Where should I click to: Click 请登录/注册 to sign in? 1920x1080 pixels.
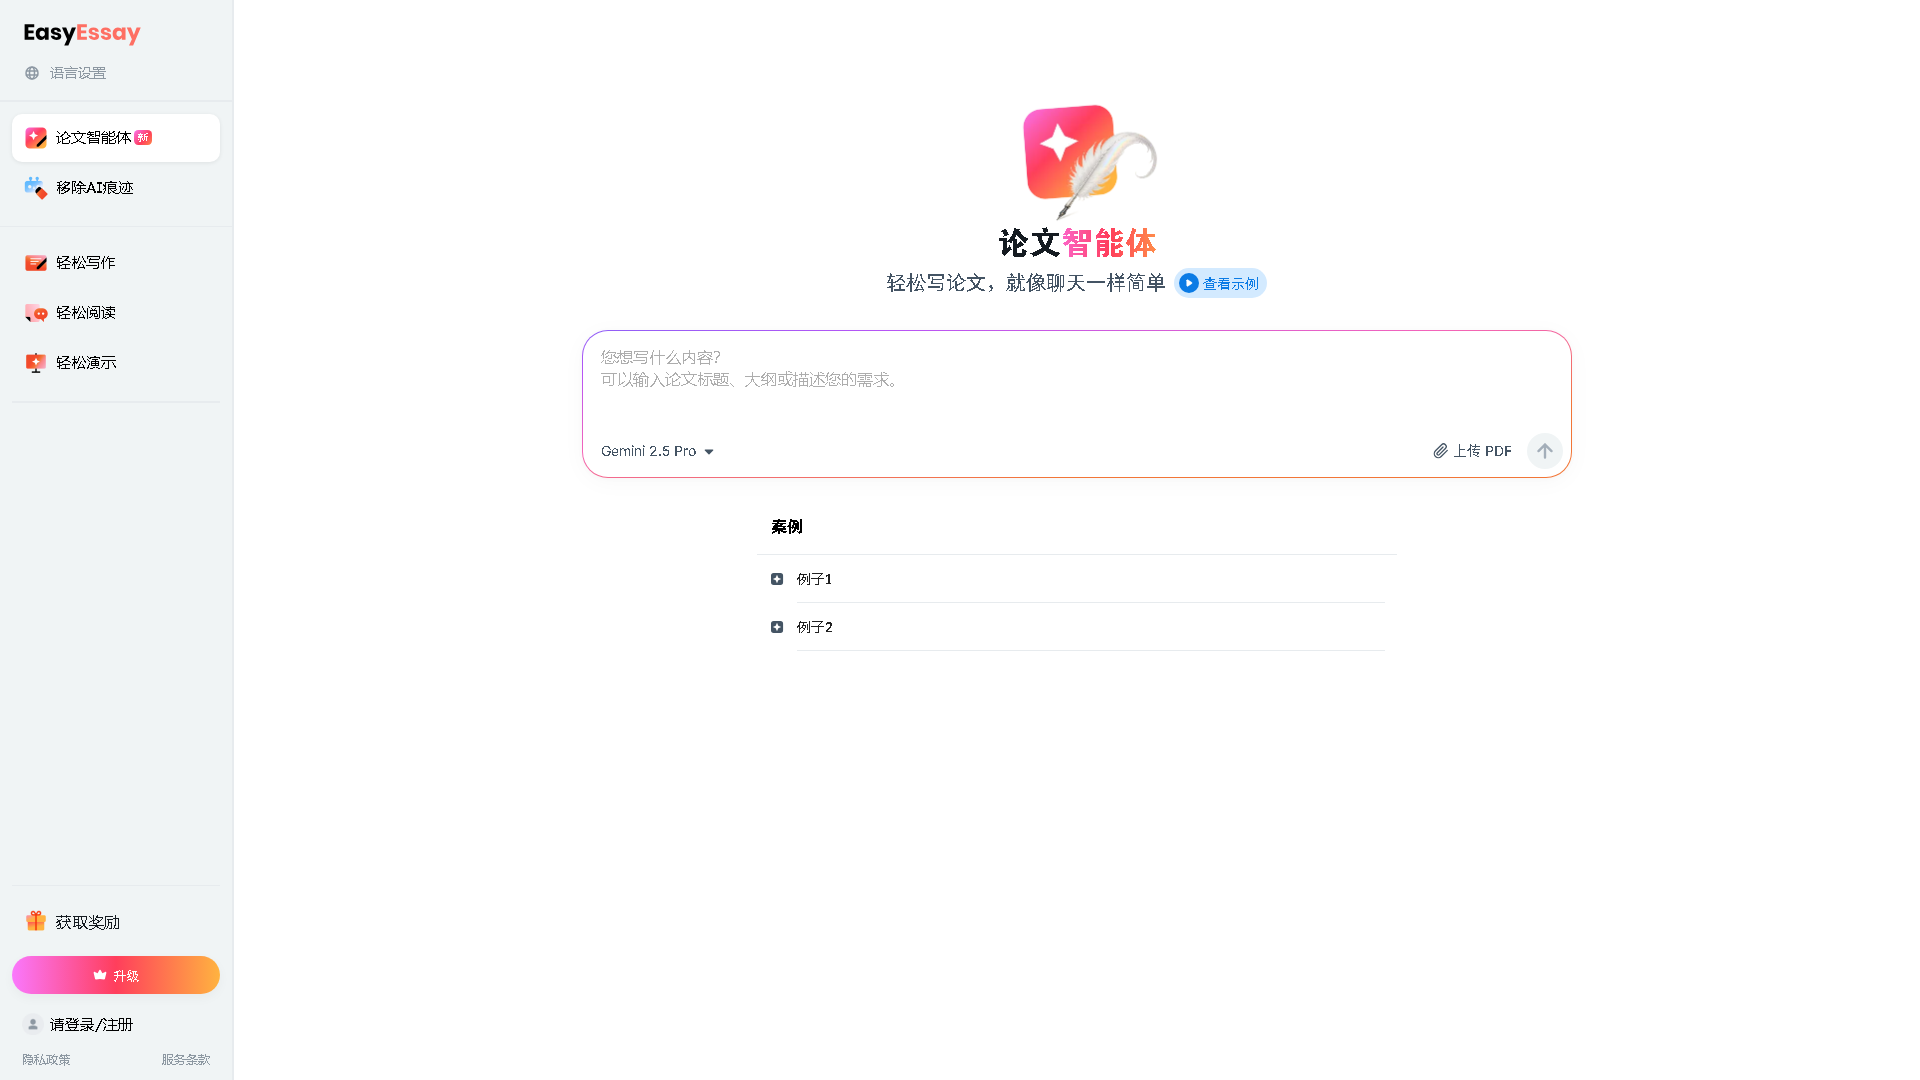(x=91, y=1024)
